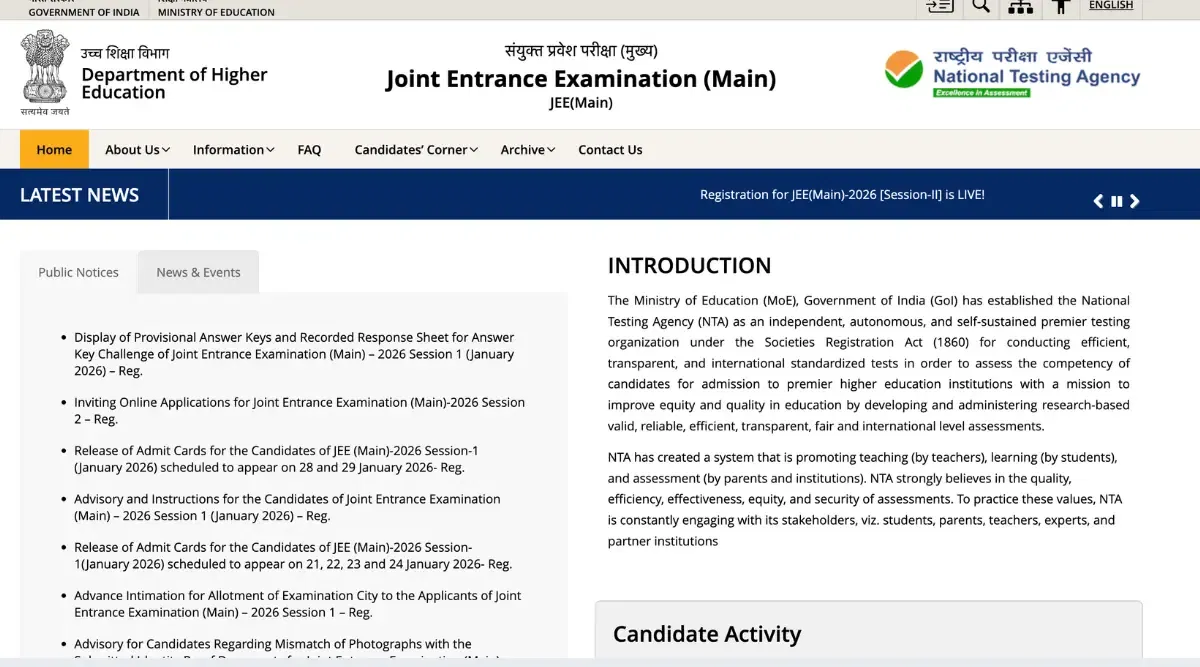Pause the scrolling latest news ticker

1116,200
